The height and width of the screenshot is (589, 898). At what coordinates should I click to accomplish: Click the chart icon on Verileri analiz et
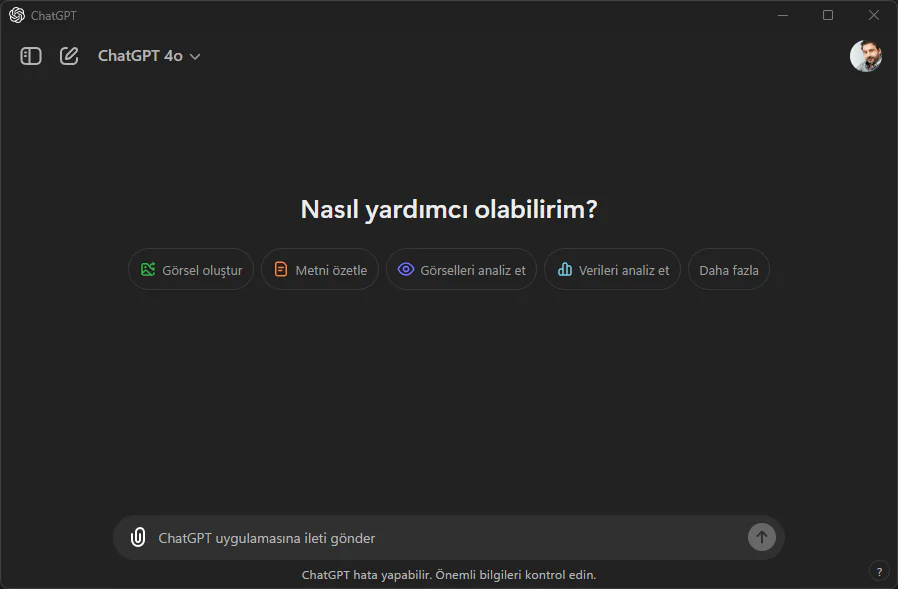point(566,269)
